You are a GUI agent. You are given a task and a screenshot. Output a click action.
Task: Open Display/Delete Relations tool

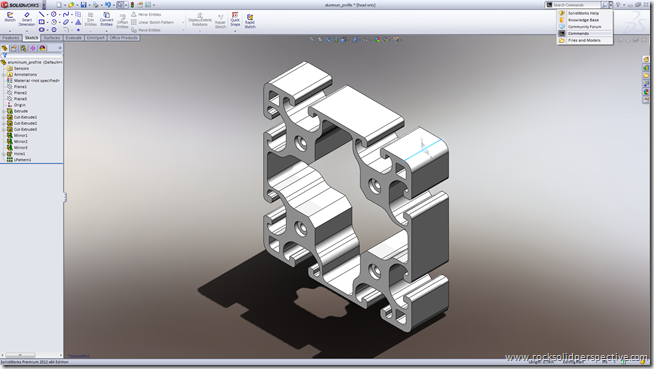200,20
